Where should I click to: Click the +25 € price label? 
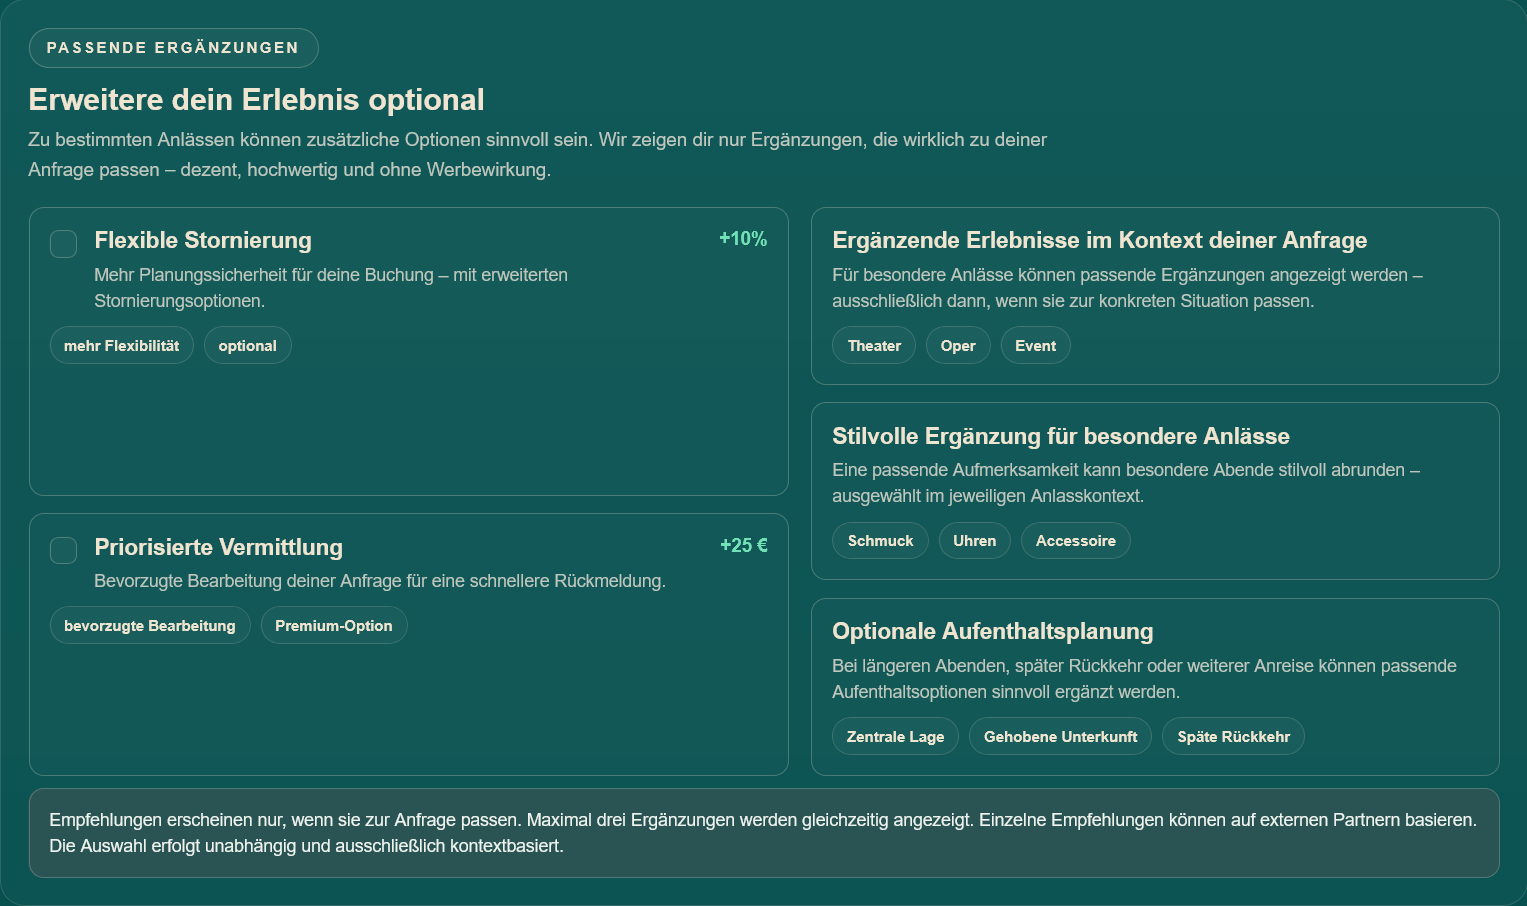[744, 546]
